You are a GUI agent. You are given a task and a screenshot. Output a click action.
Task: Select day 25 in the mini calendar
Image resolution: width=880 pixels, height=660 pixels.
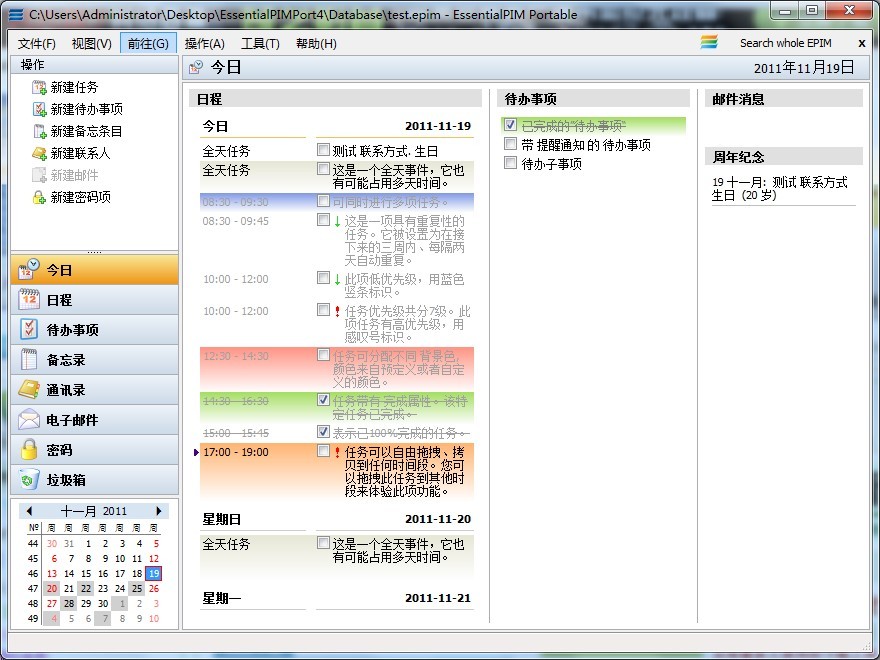click(137, 589)
